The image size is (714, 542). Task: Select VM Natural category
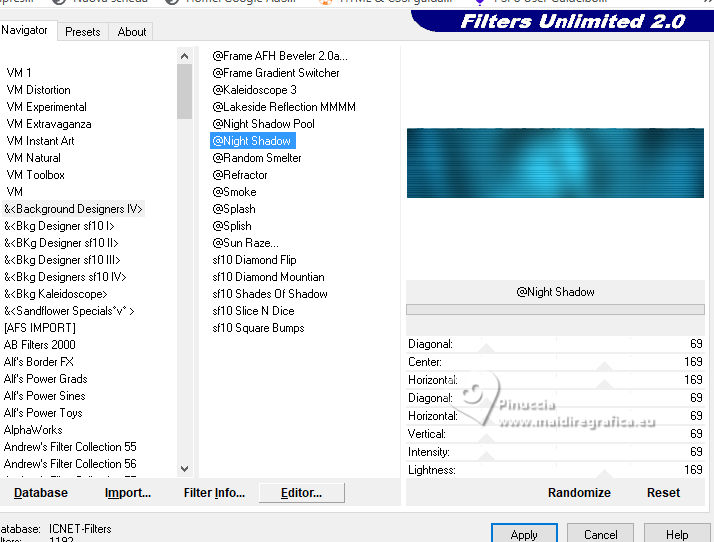33,158
